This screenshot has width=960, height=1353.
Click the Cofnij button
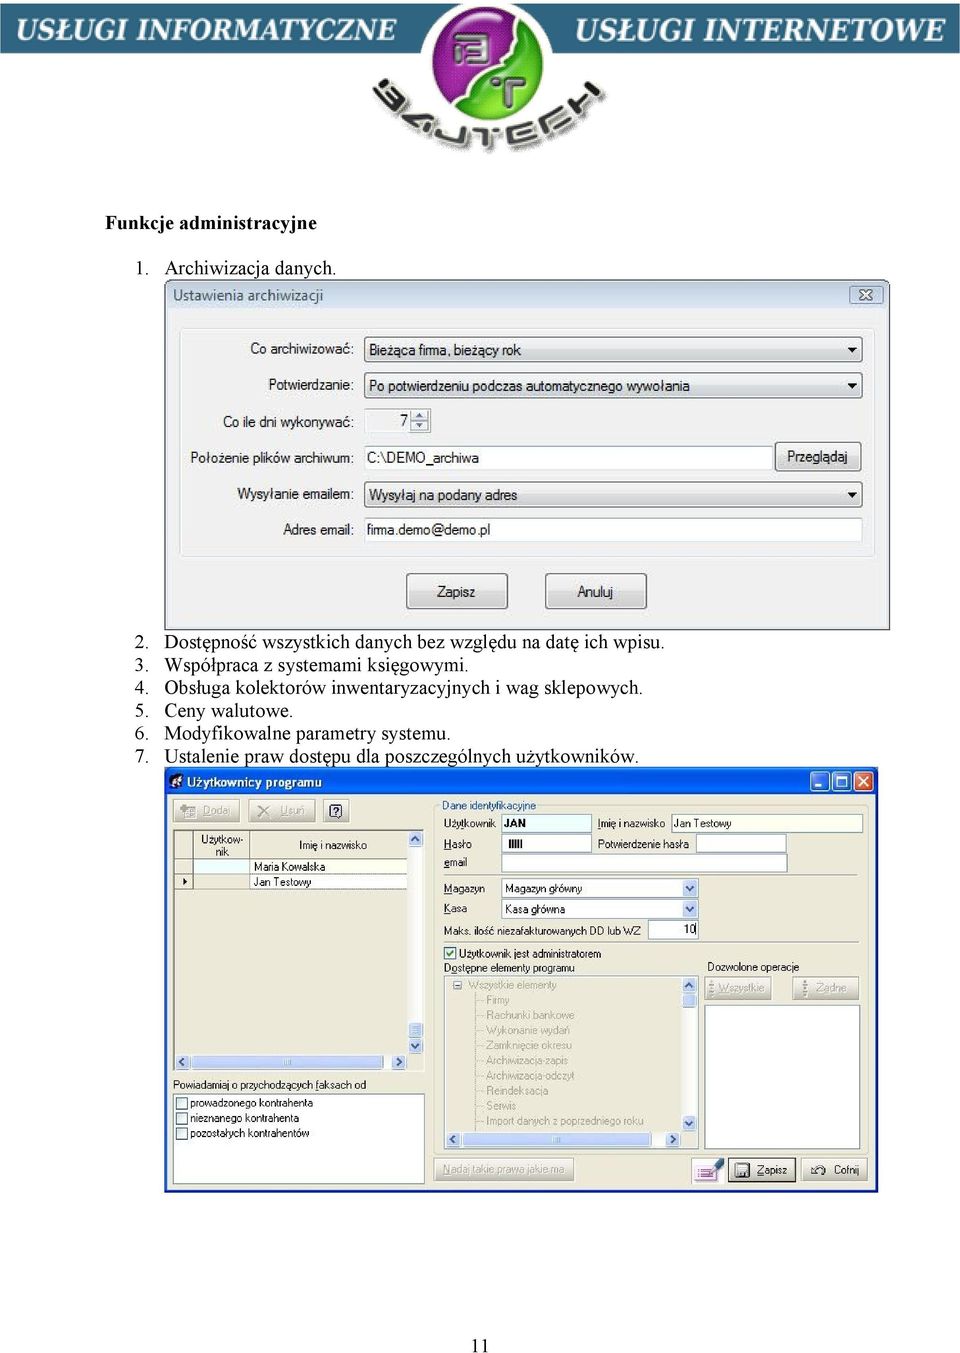click(833, 1169)
